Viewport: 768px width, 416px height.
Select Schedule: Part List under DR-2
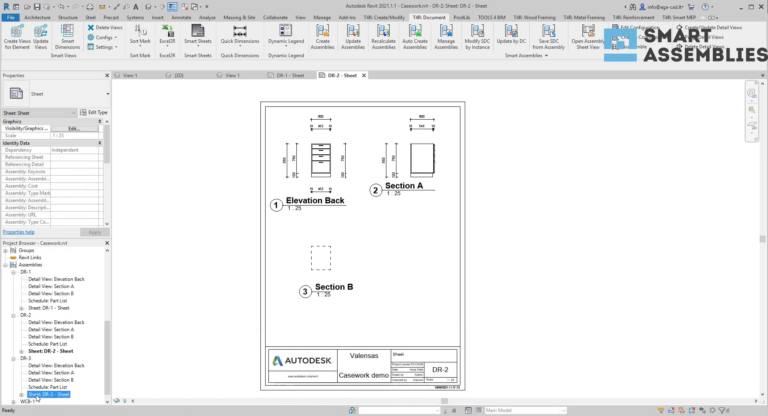coord(48,344)
